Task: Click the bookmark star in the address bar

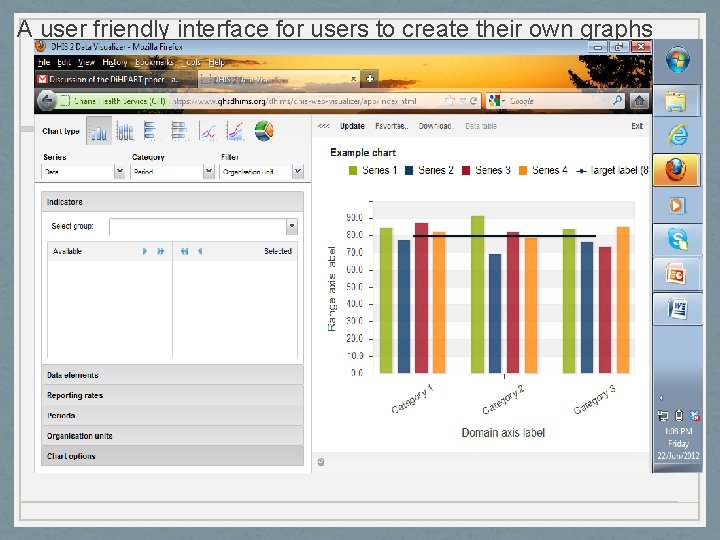Action: (x=449, y=101)
